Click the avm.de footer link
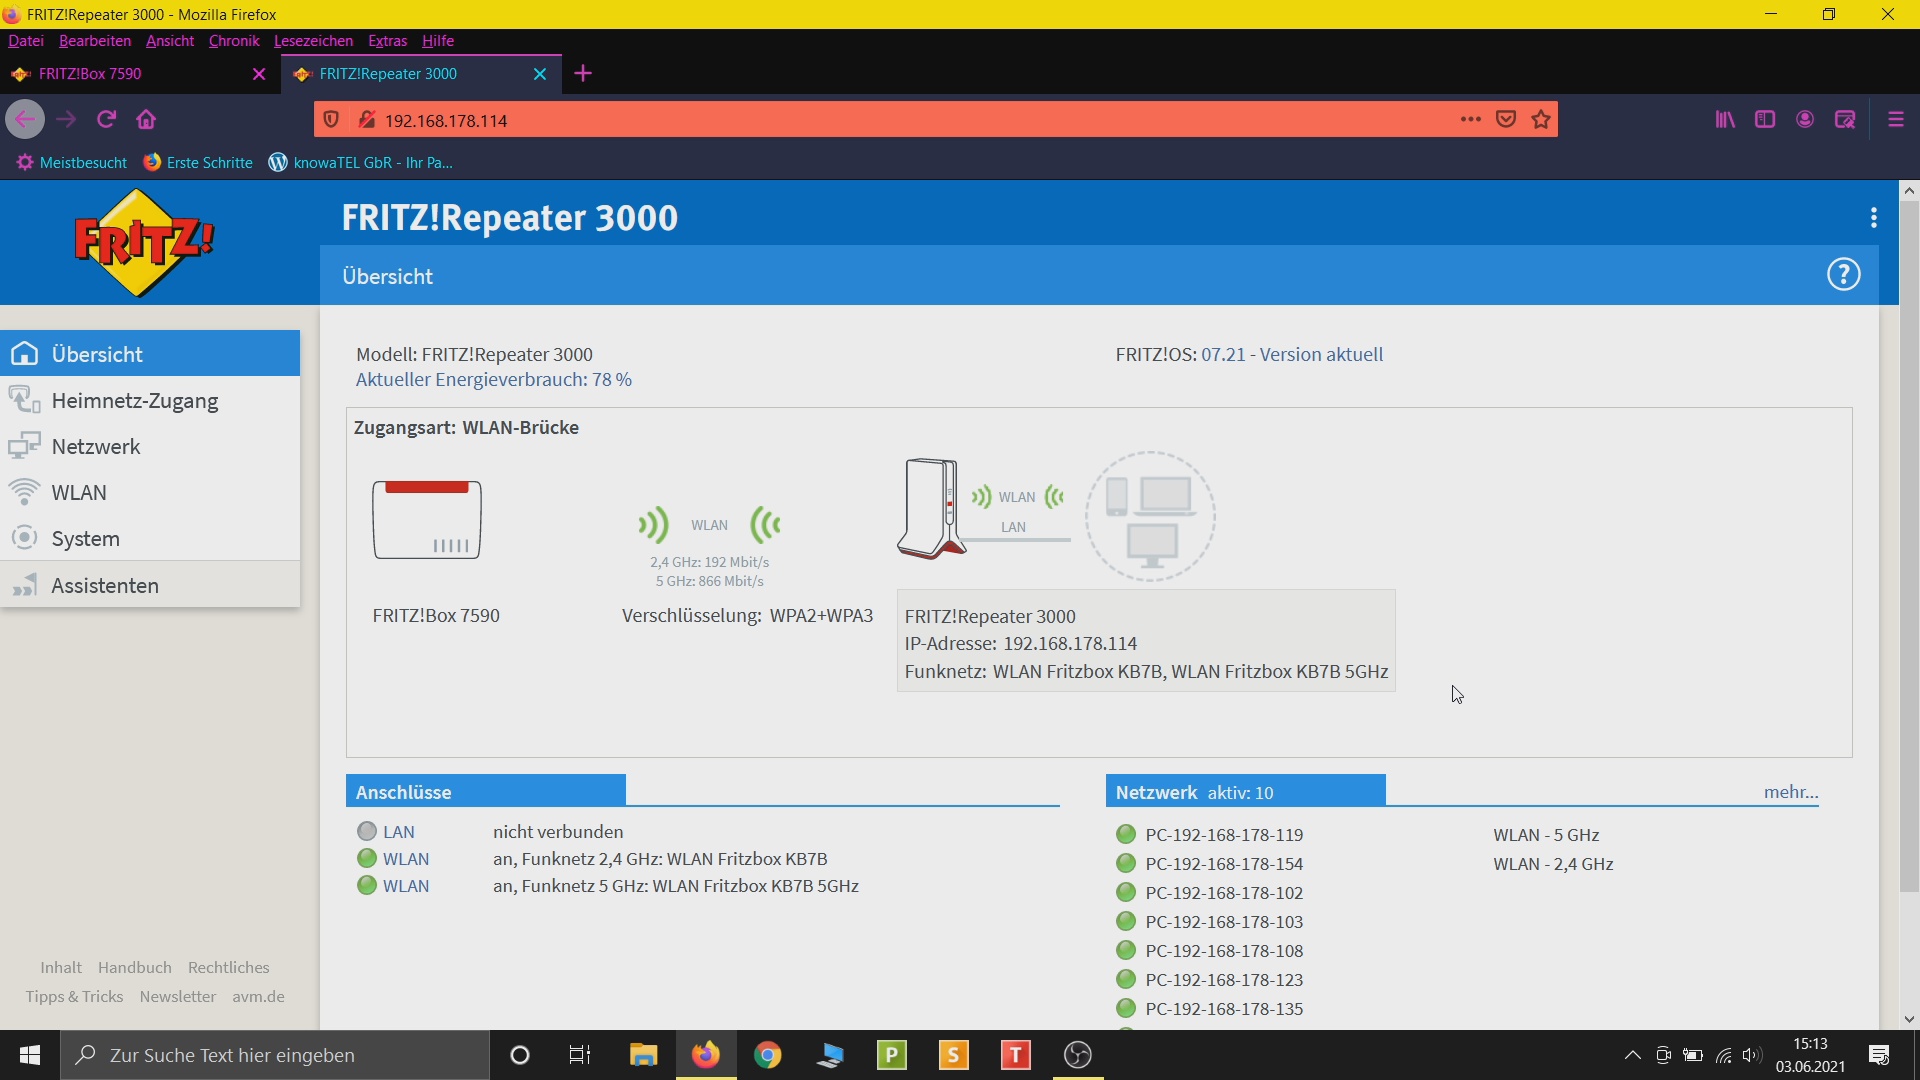The image size is (1920, 1080). 258,997
